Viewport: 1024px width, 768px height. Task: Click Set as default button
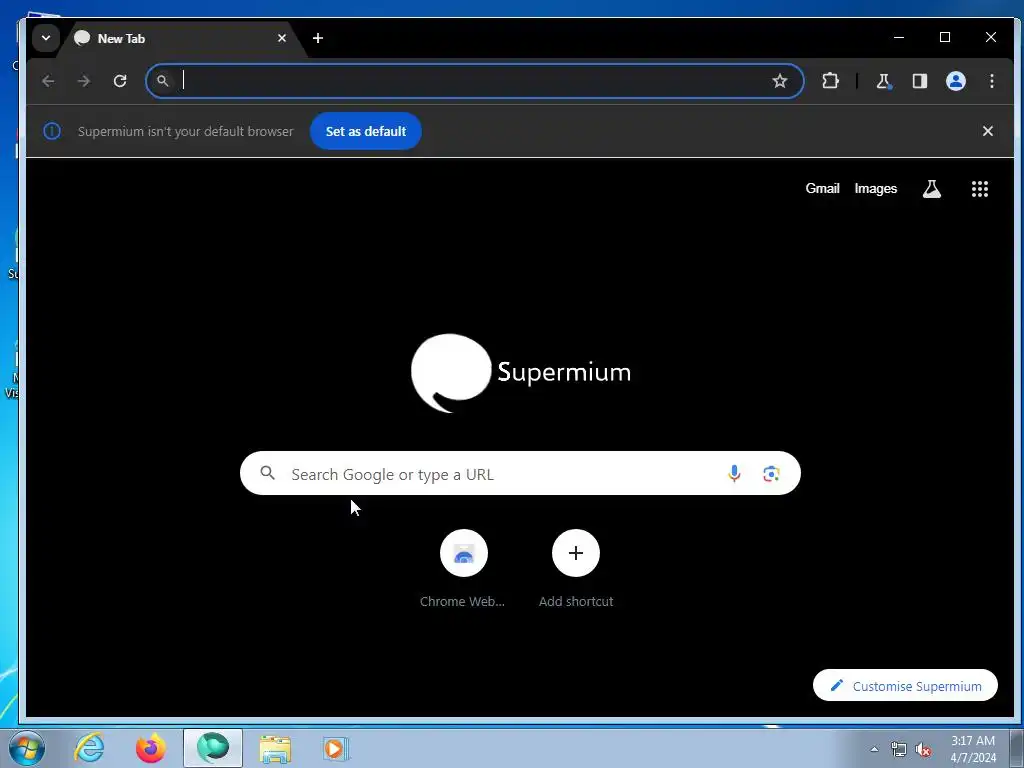[366, 131]
